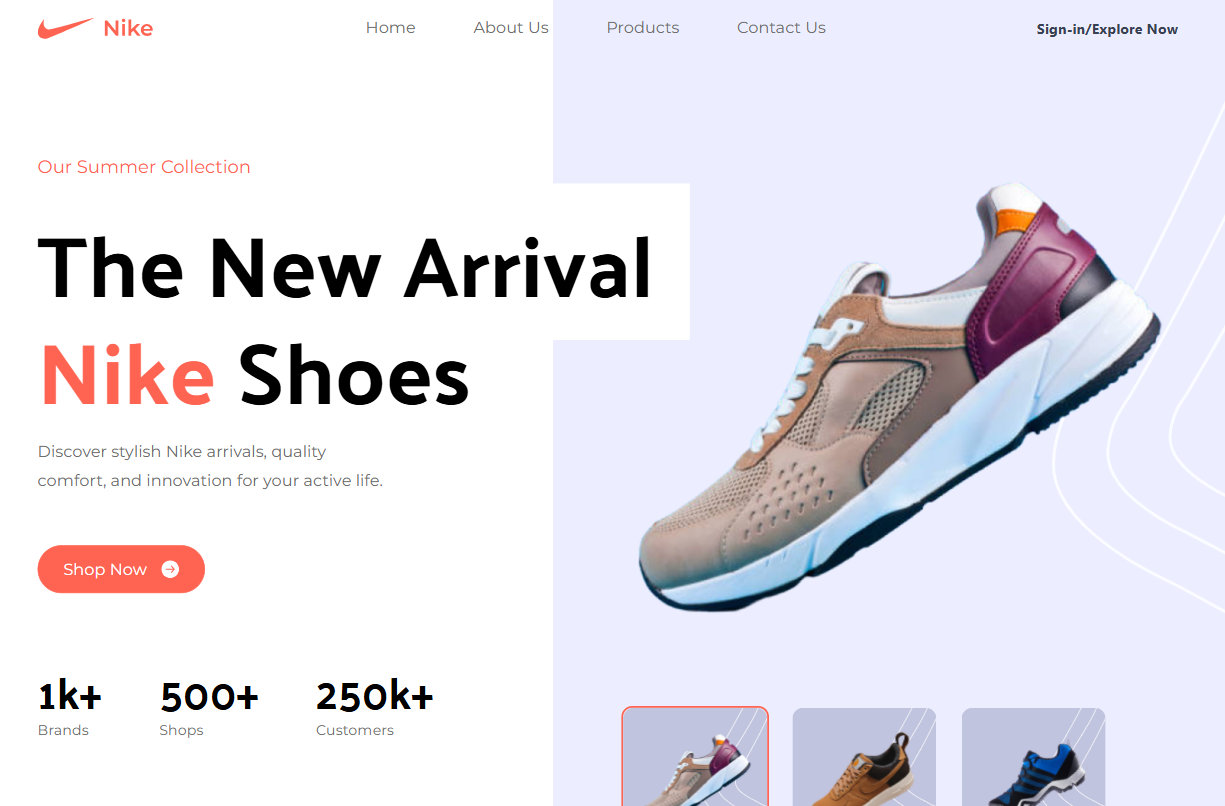Select Contact Us in navigation
Image resolution: width=1225 pixels, height=806 pixels.
(x=781, y=28)
